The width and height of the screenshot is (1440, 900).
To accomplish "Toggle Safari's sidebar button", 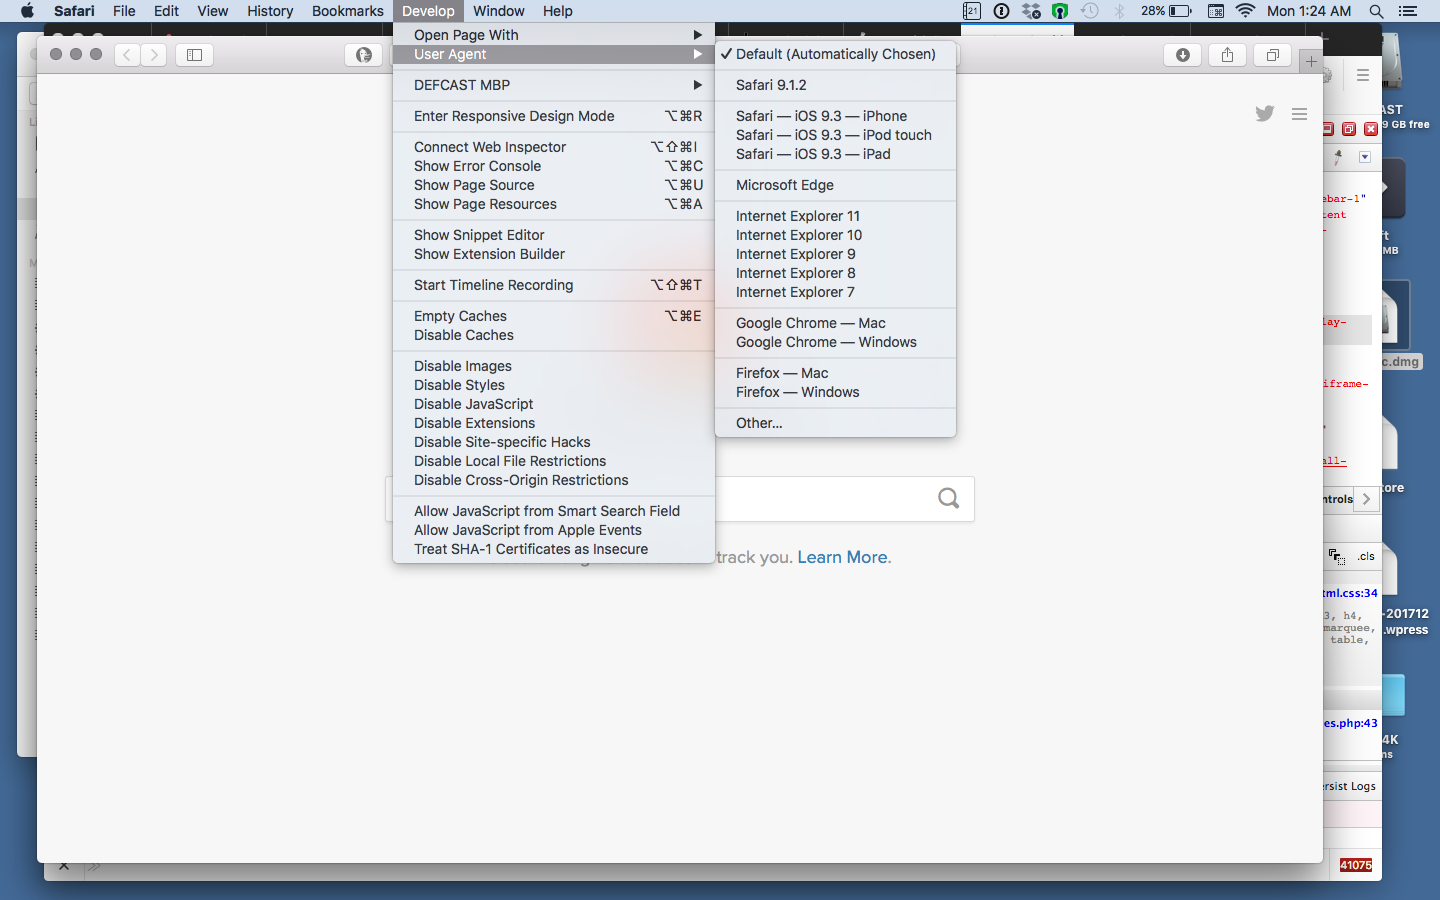I will click(195, 55).
